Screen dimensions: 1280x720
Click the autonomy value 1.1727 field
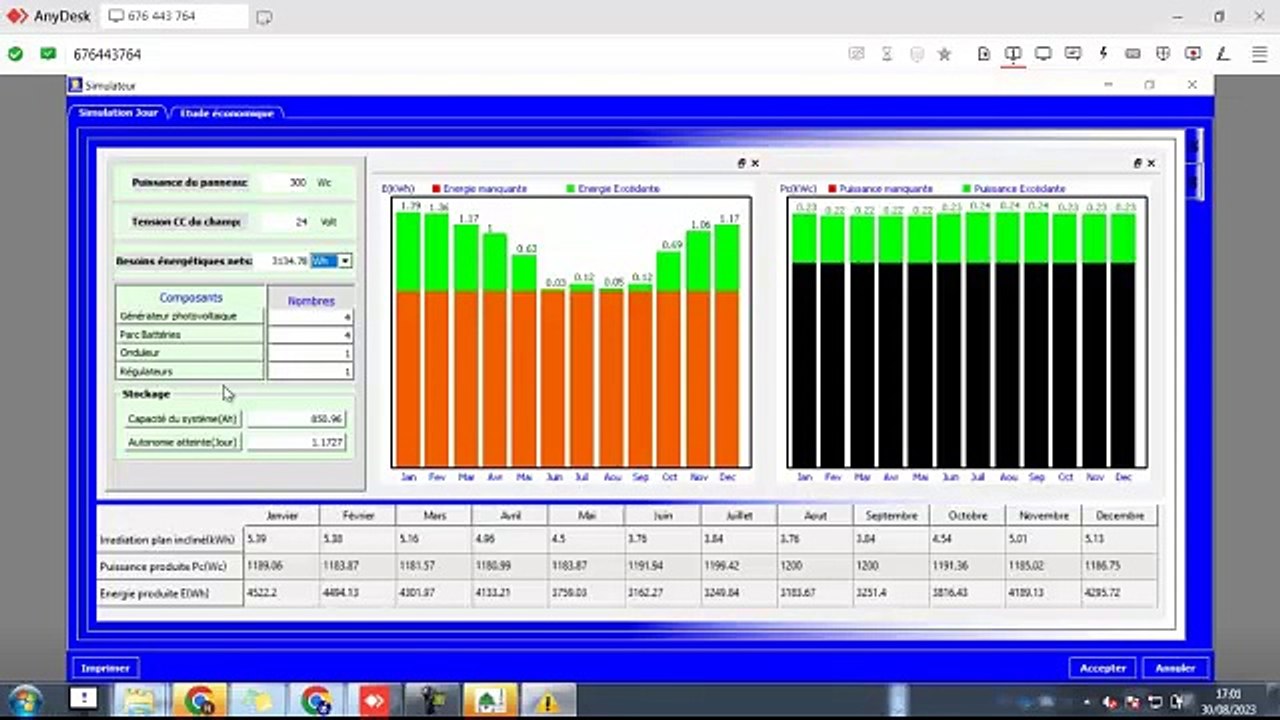pos(296,442)
